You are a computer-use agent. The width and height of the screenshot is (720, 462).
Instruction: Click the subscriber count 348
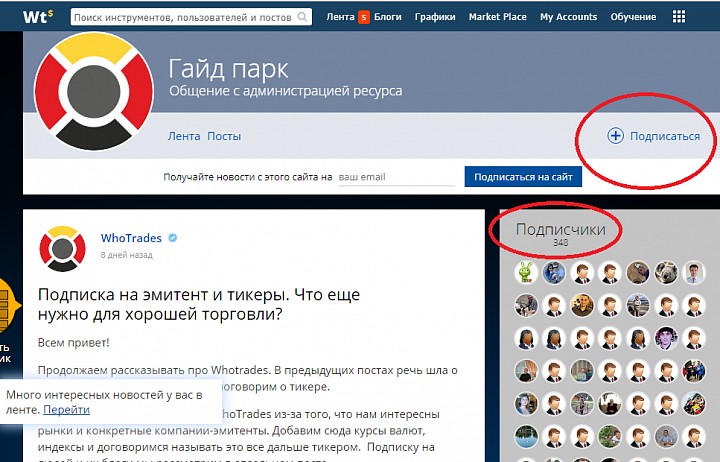[560, 242]
